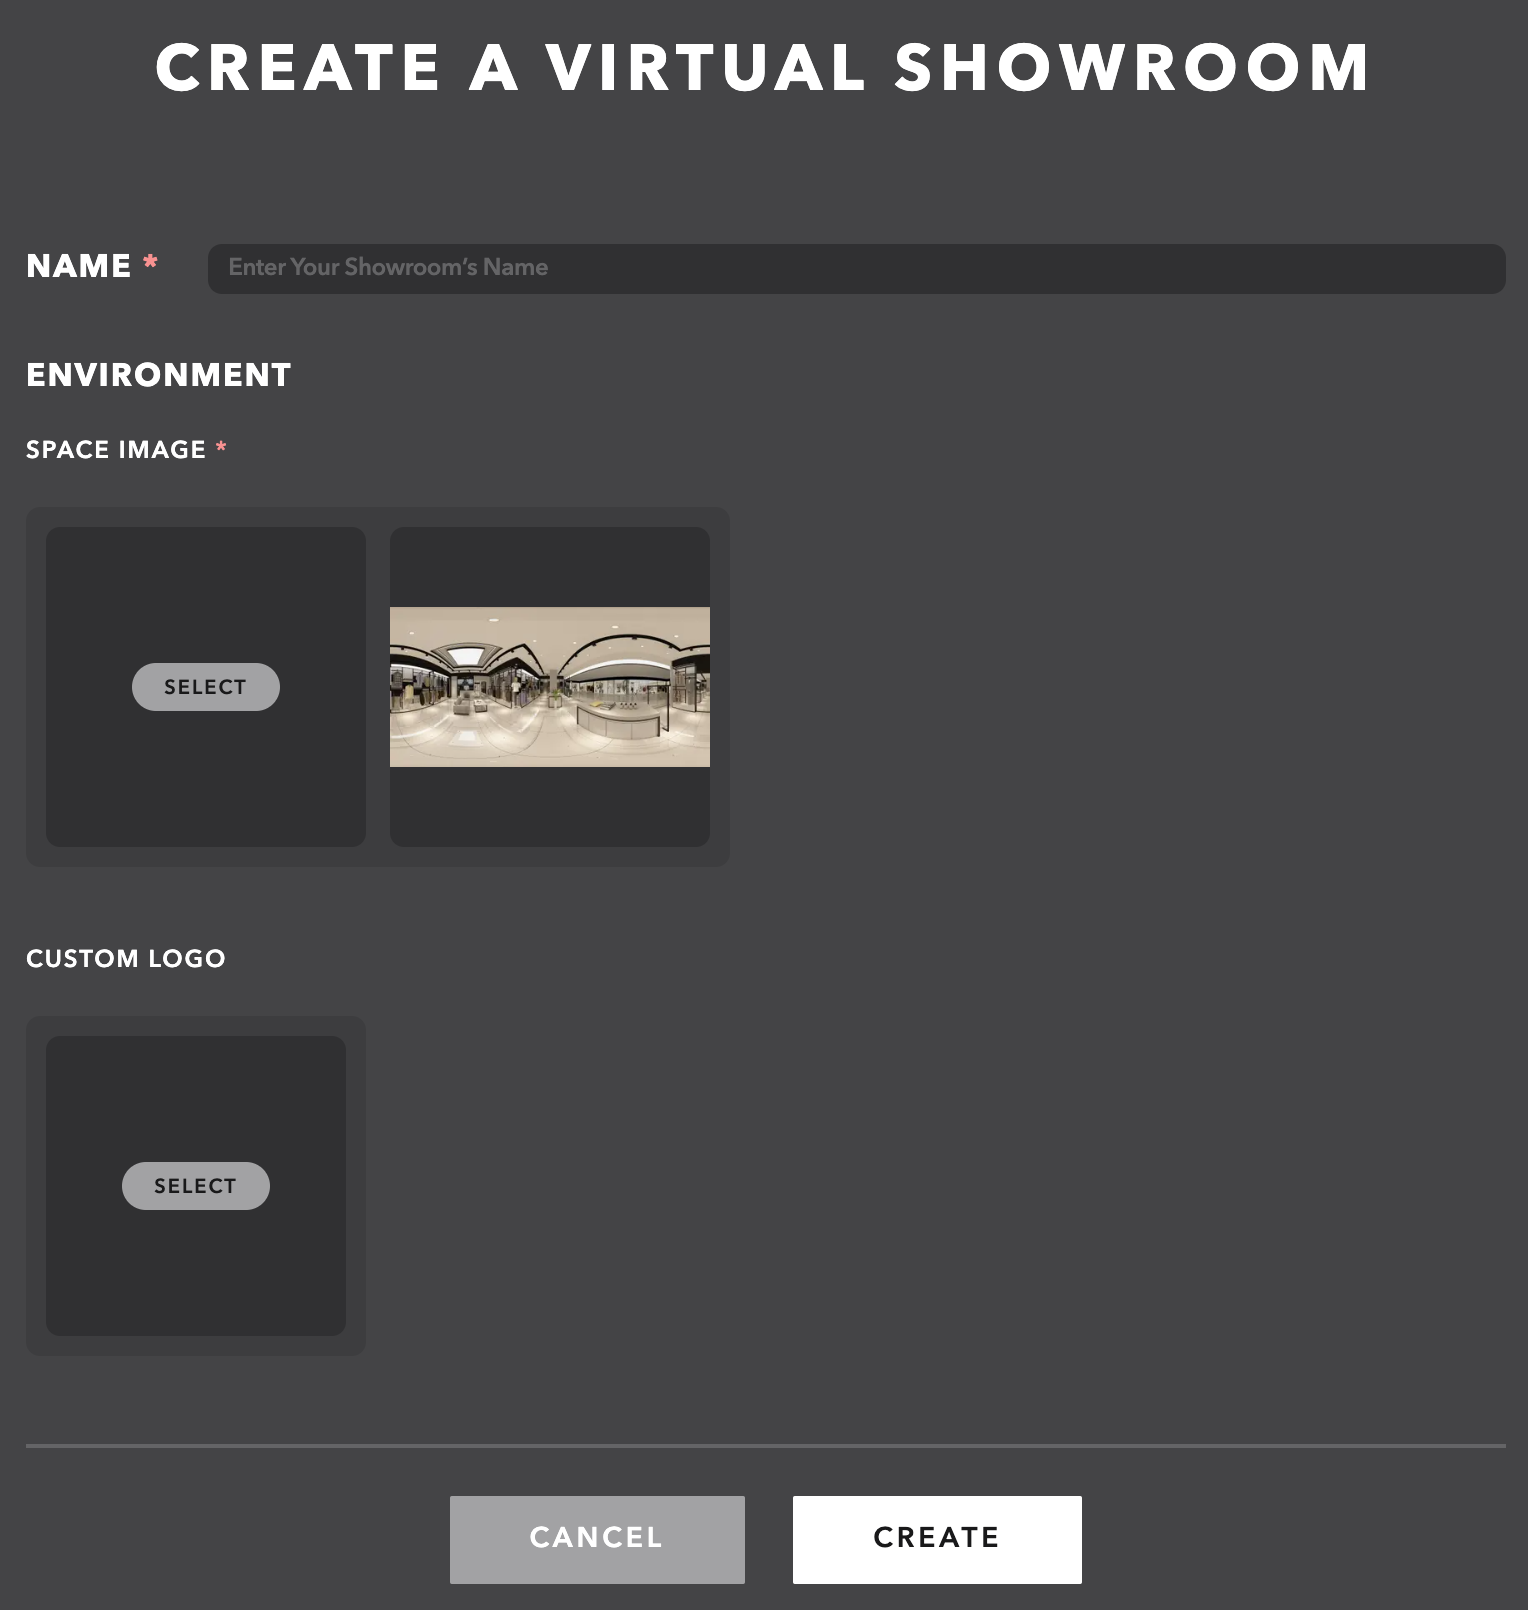Choose the panoramic store space image thumbnail
1528x1610 pixels.
(549, 687)
